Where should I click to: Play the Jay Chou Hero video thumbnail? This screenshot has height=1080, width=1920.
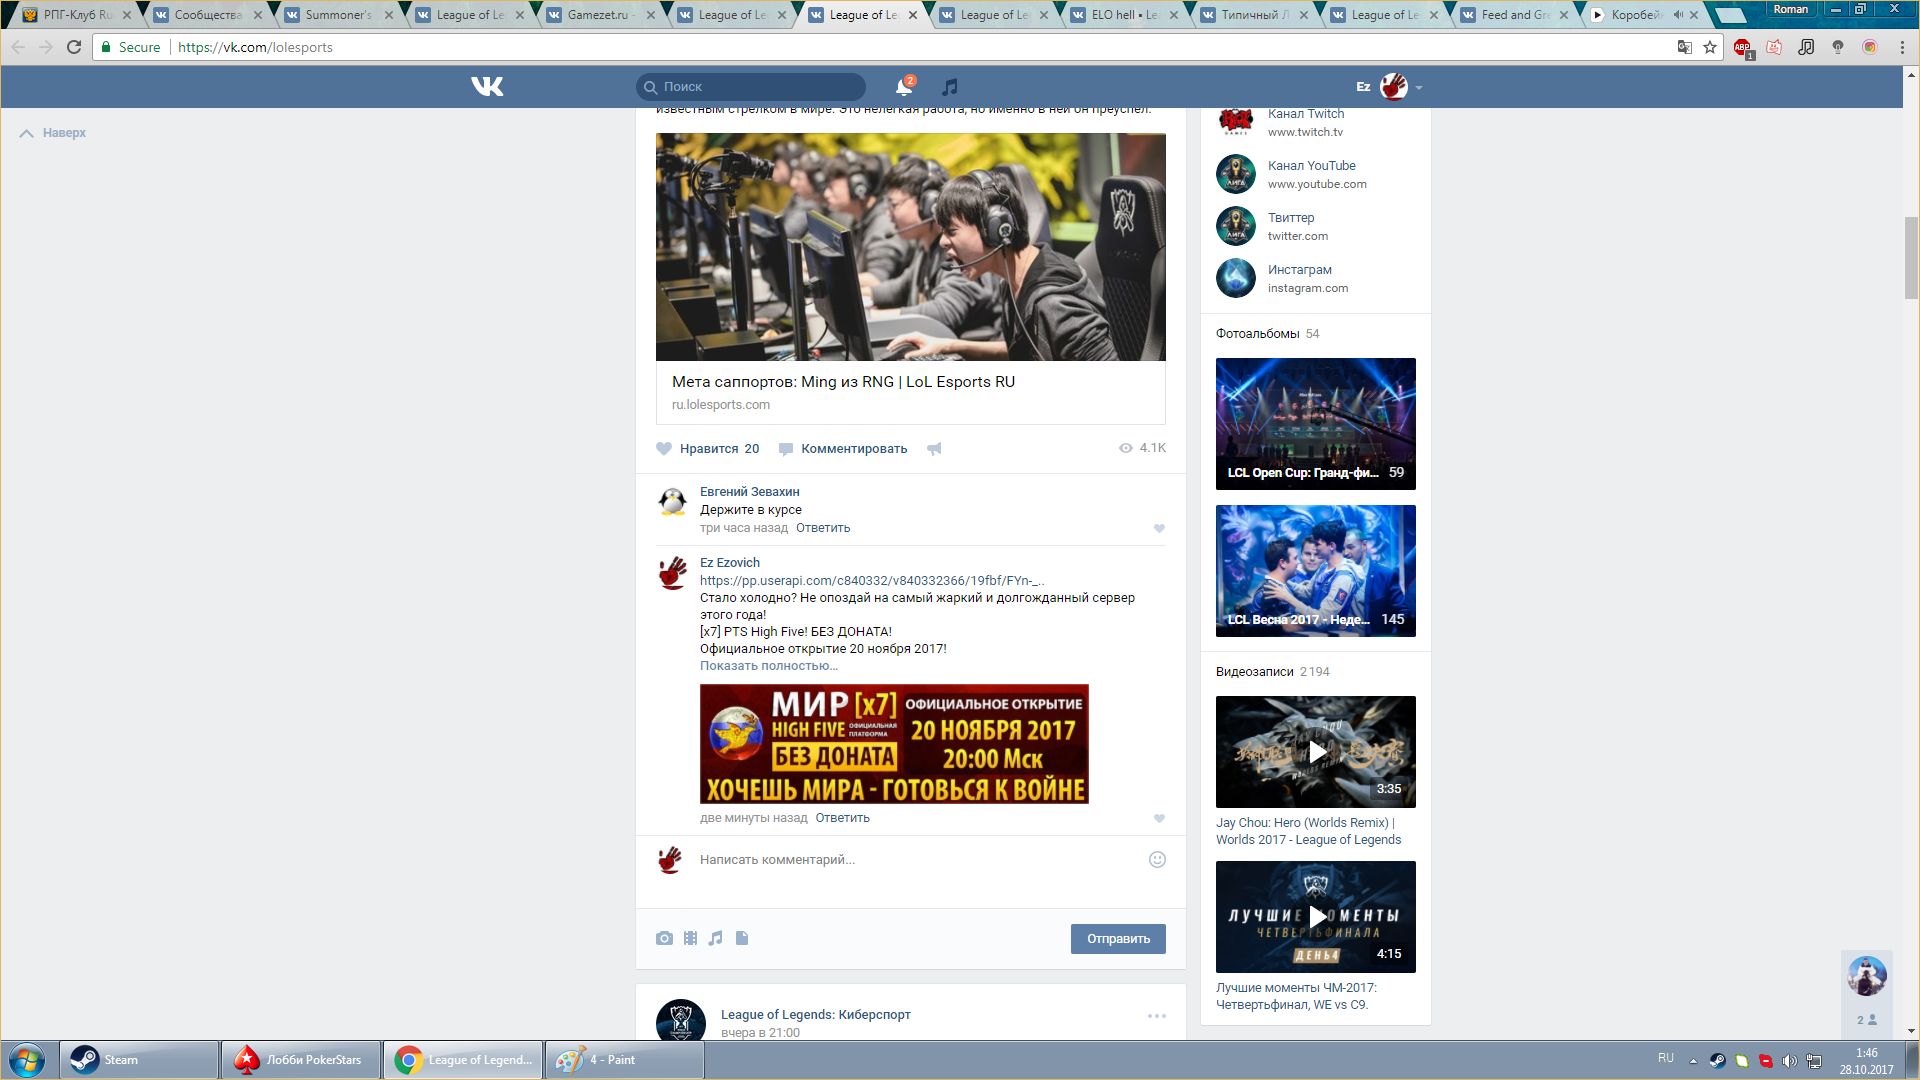click(x=1316, y=752)
